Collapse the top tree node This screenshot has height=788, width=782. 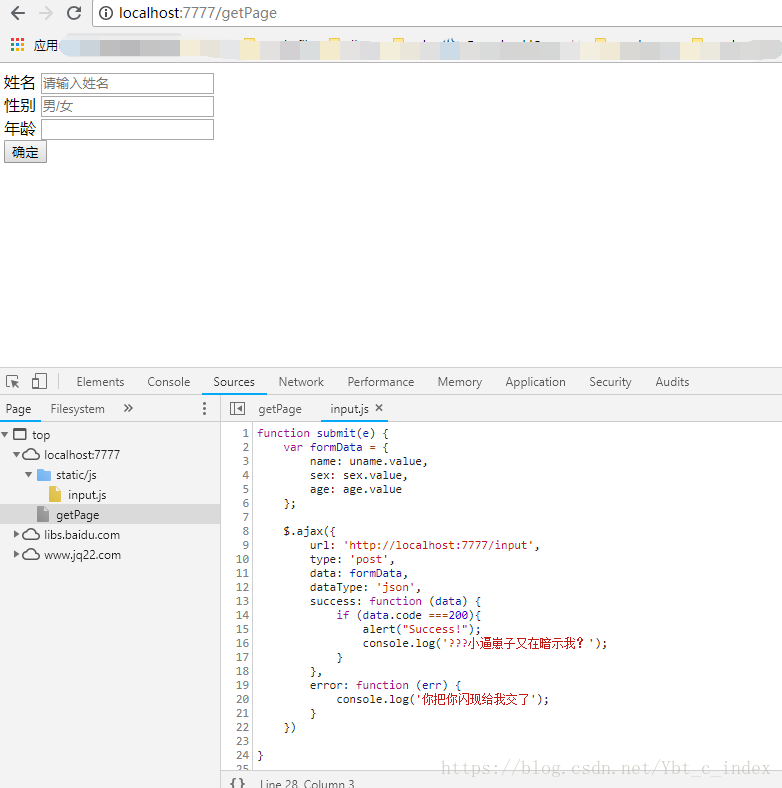[x=5, y=434]
